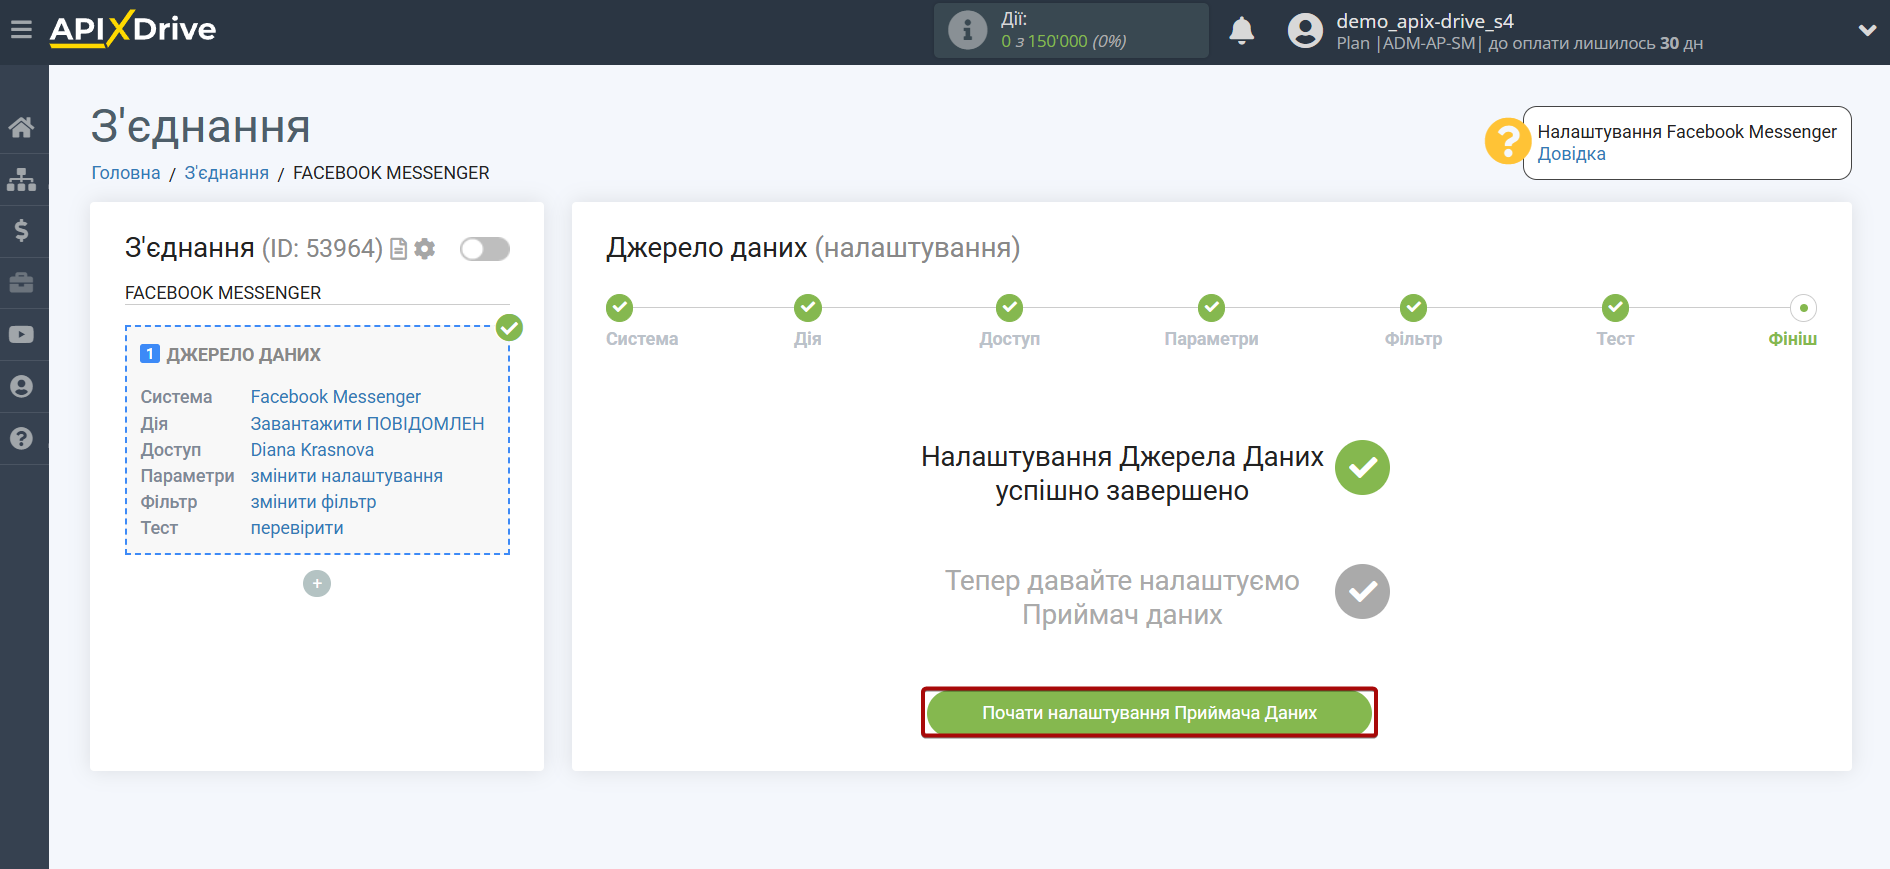The image size is (1890, 869).
Task: Open the video tutorials sidebar icon
Action: [21, 335]
